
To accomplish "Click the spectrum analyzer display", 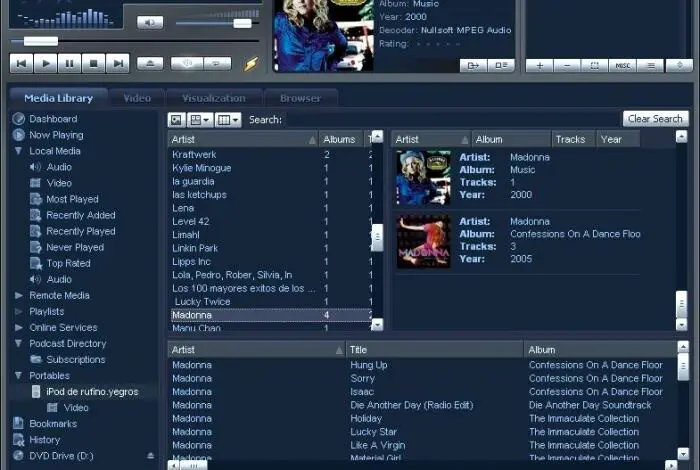I will pos(66,17).
